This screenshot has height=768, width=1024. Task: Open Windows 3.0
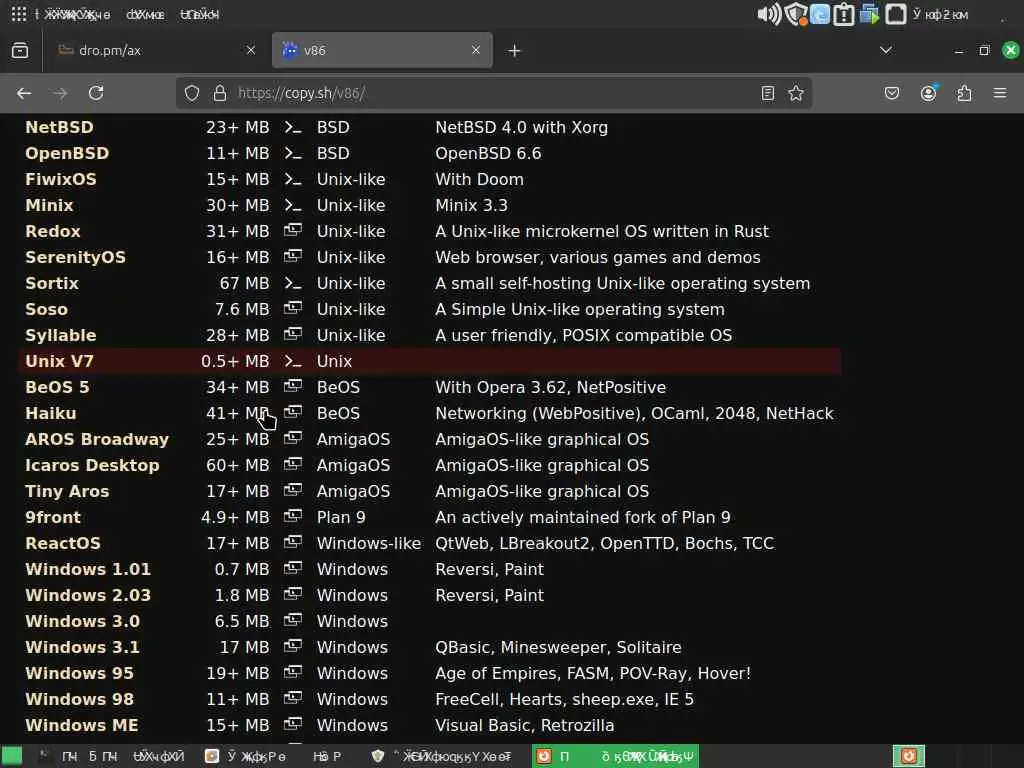[82, 622]
